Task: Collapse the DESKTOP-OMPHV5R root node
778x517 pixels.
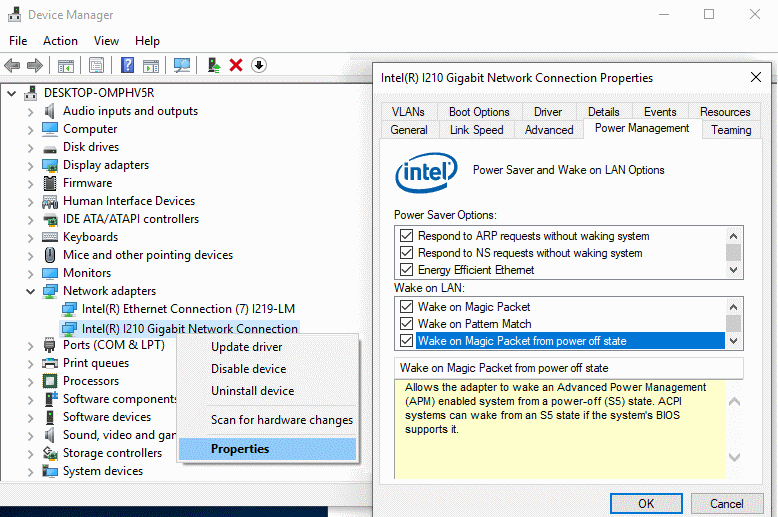Action: pos(11,93)
